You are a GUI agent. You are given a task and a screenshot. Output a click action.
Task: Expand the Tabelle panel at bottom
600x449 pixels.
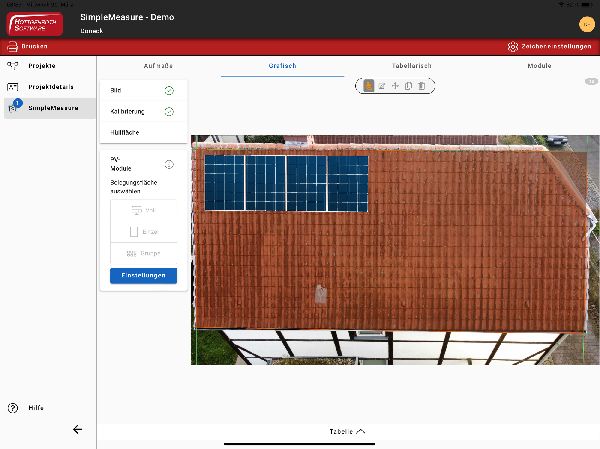[x=347, y=431]
